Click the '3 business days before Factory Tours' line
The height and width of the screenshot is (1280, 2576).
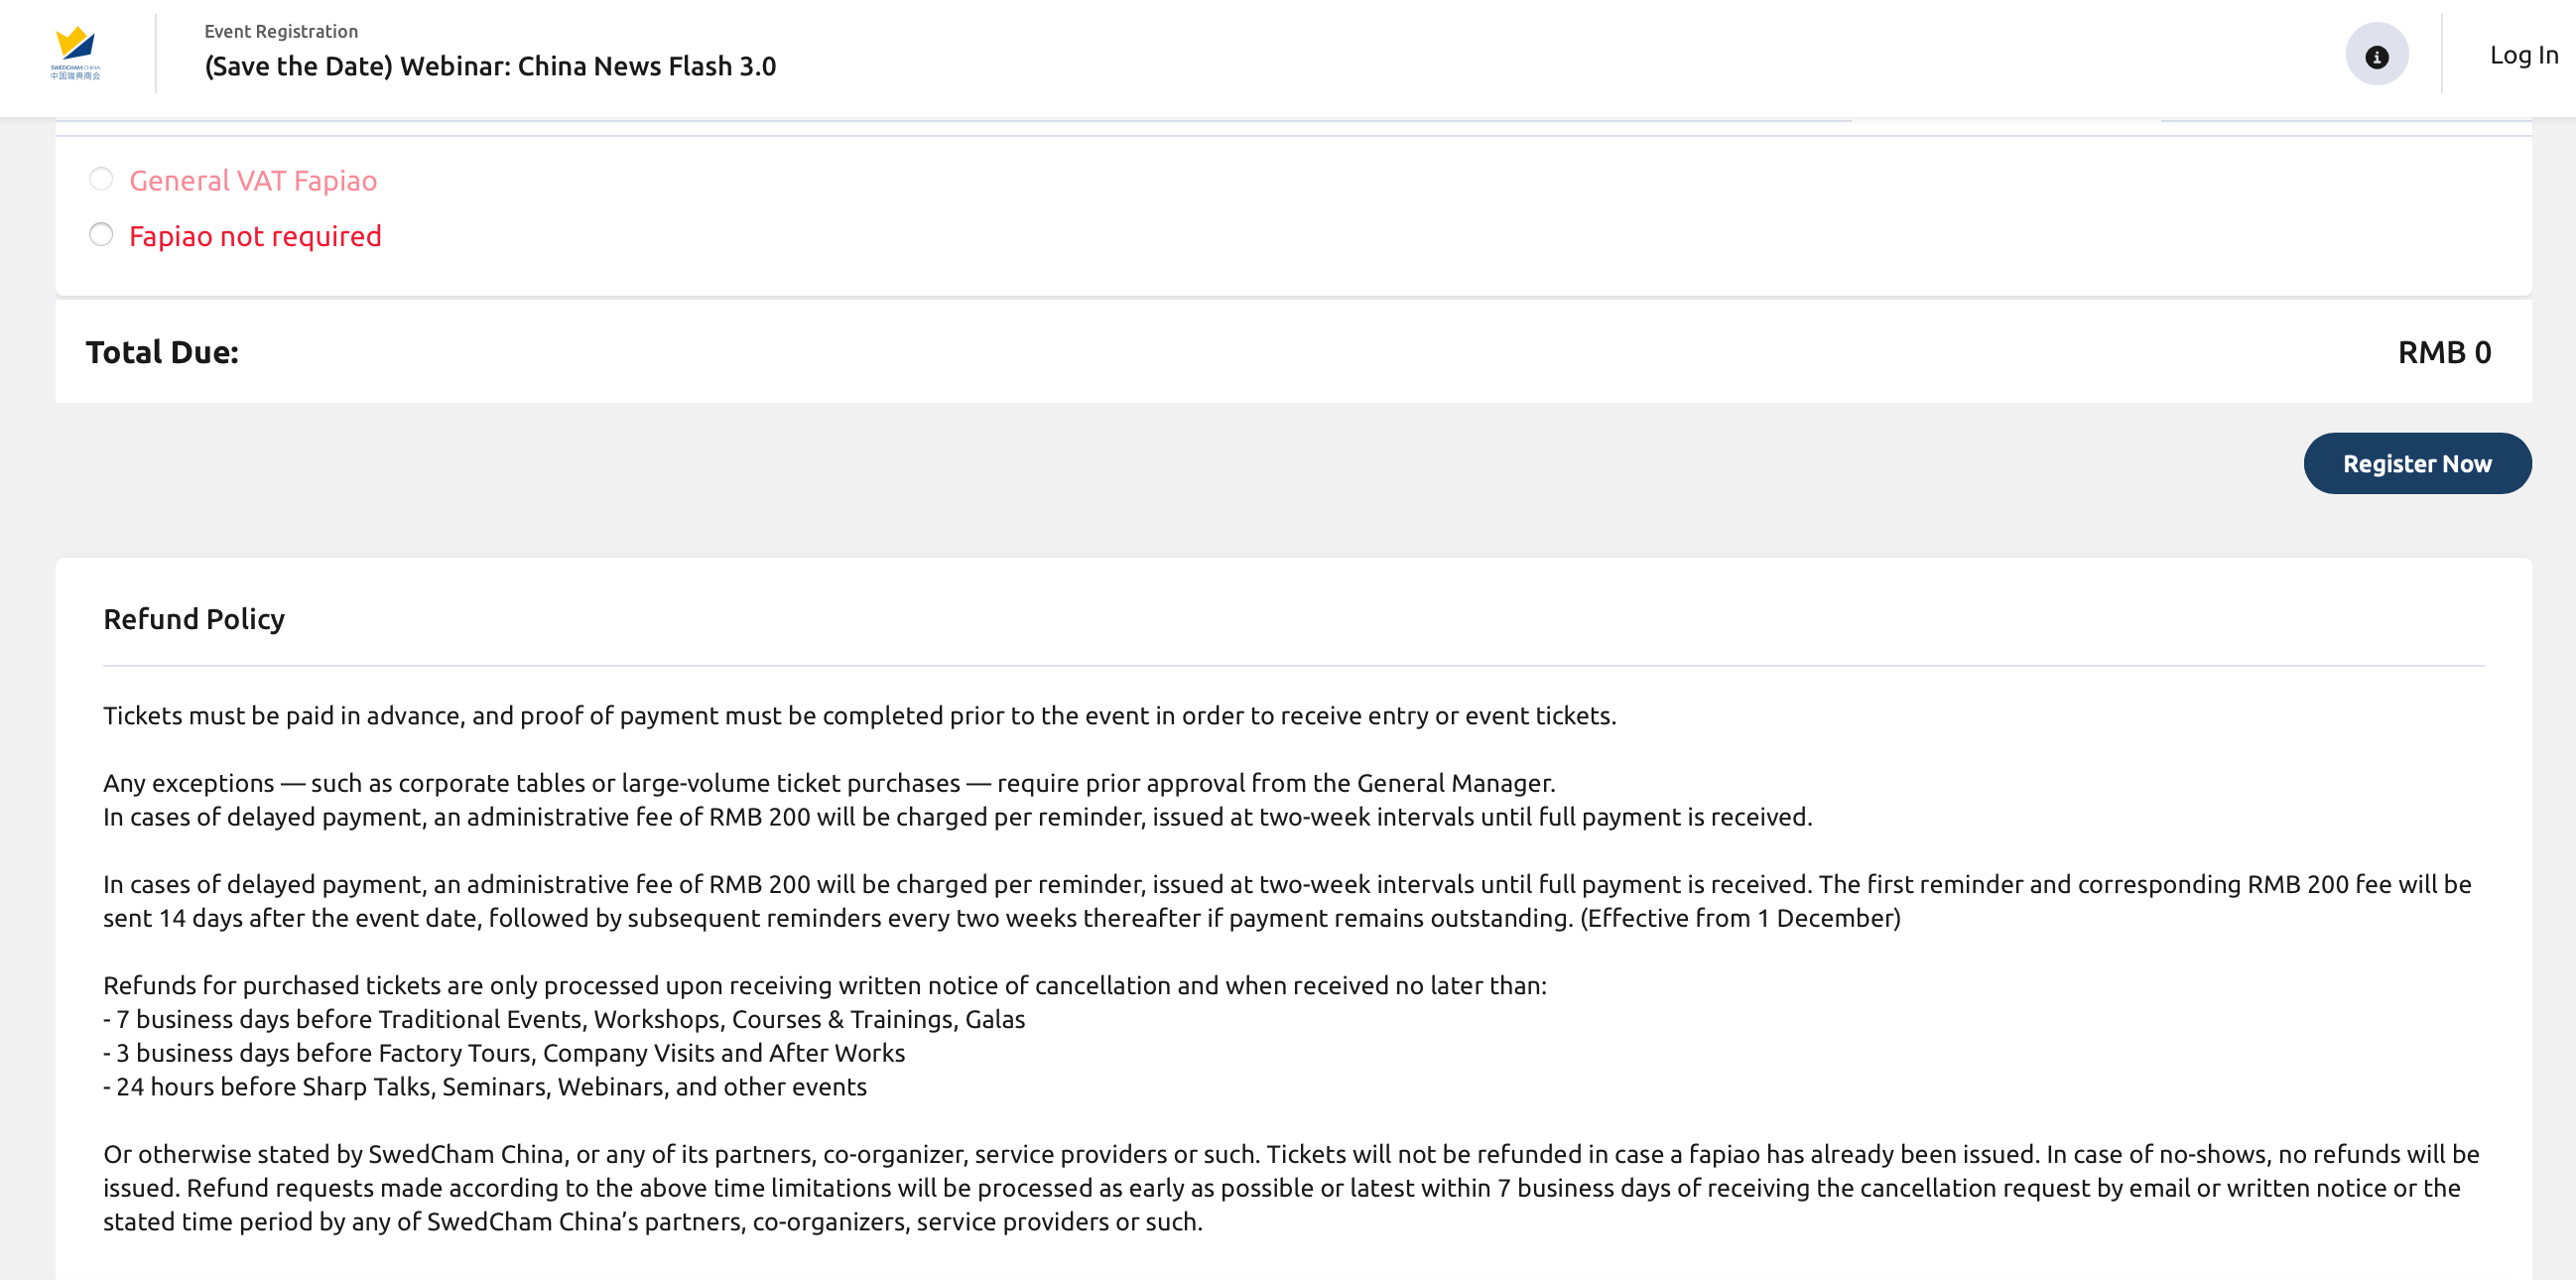point(504,1053)
